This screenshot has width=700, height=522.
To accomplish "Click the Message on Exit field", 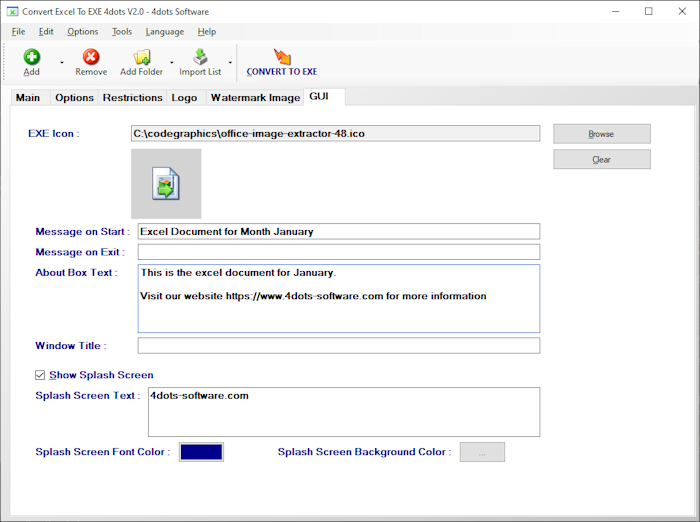I will (x=339, y=252).
